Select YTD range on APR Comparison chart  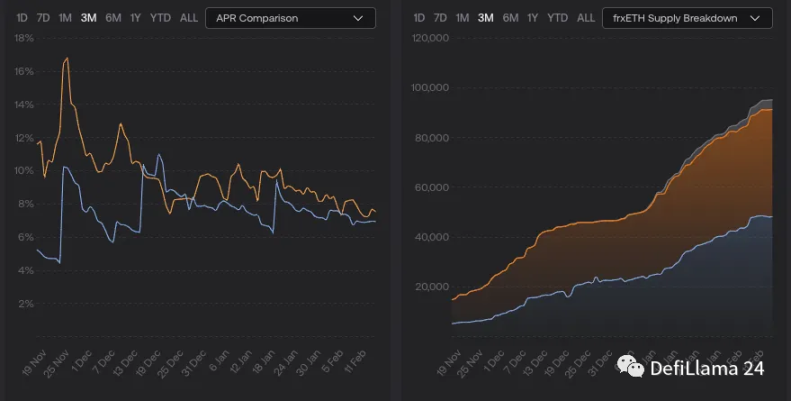158,18
